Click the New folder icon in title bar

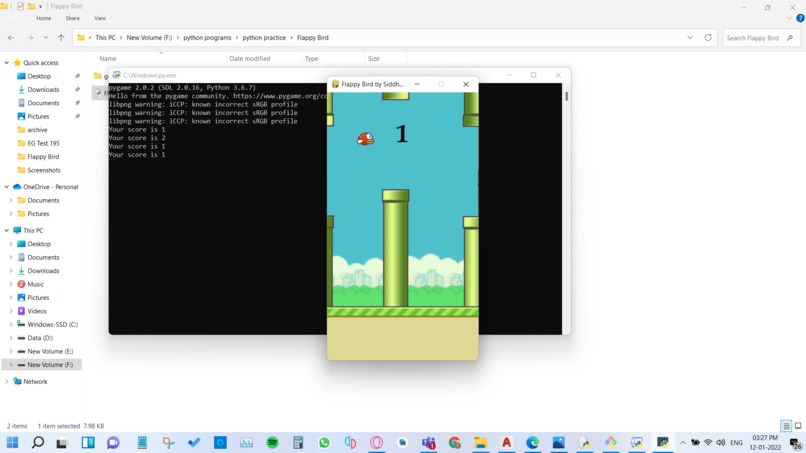[31, 6]
